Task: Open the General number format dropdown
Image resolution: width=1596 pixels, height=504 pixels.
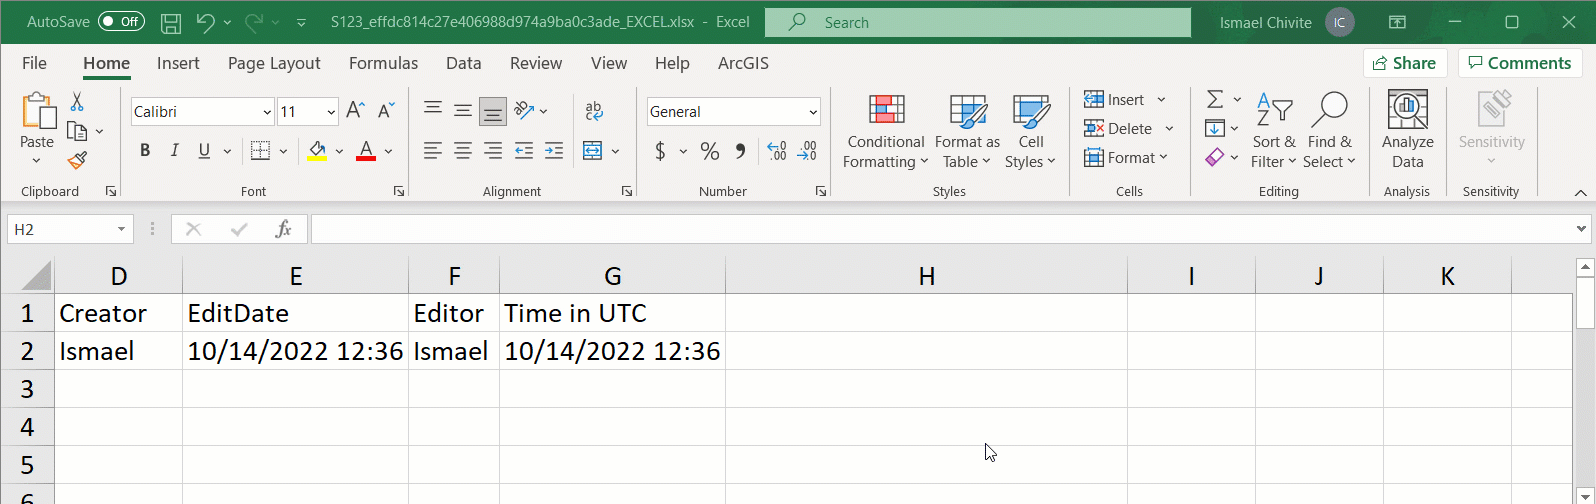Action: tap(813, 112)
